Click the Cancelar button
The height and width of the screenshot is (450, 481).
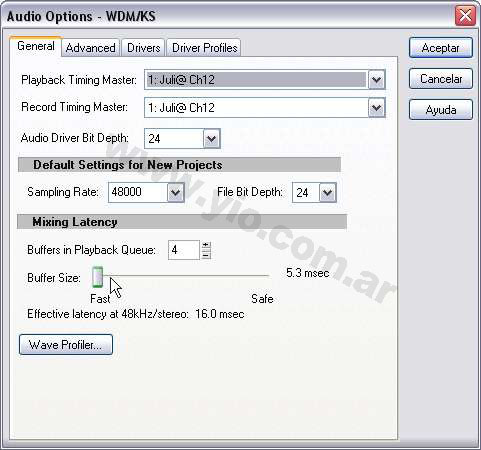coord(441,79)
